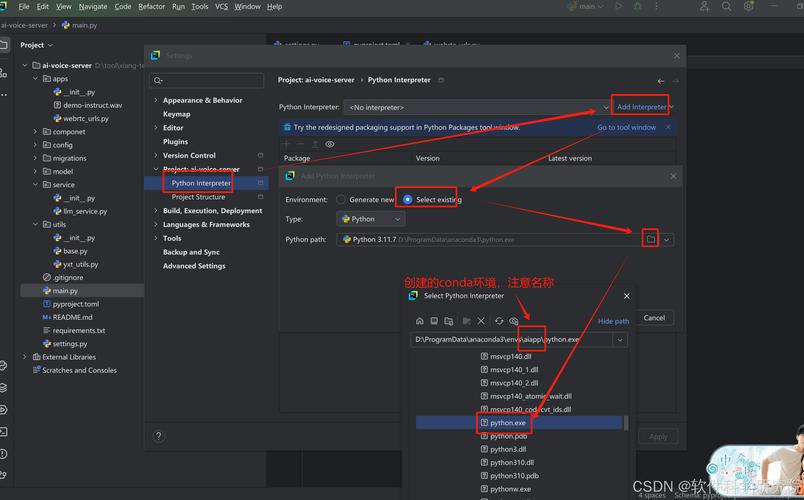This screenshot has height=500, width=804.
Task: Select the Generate new environment radio button
Action: click(x=340, y=199)
